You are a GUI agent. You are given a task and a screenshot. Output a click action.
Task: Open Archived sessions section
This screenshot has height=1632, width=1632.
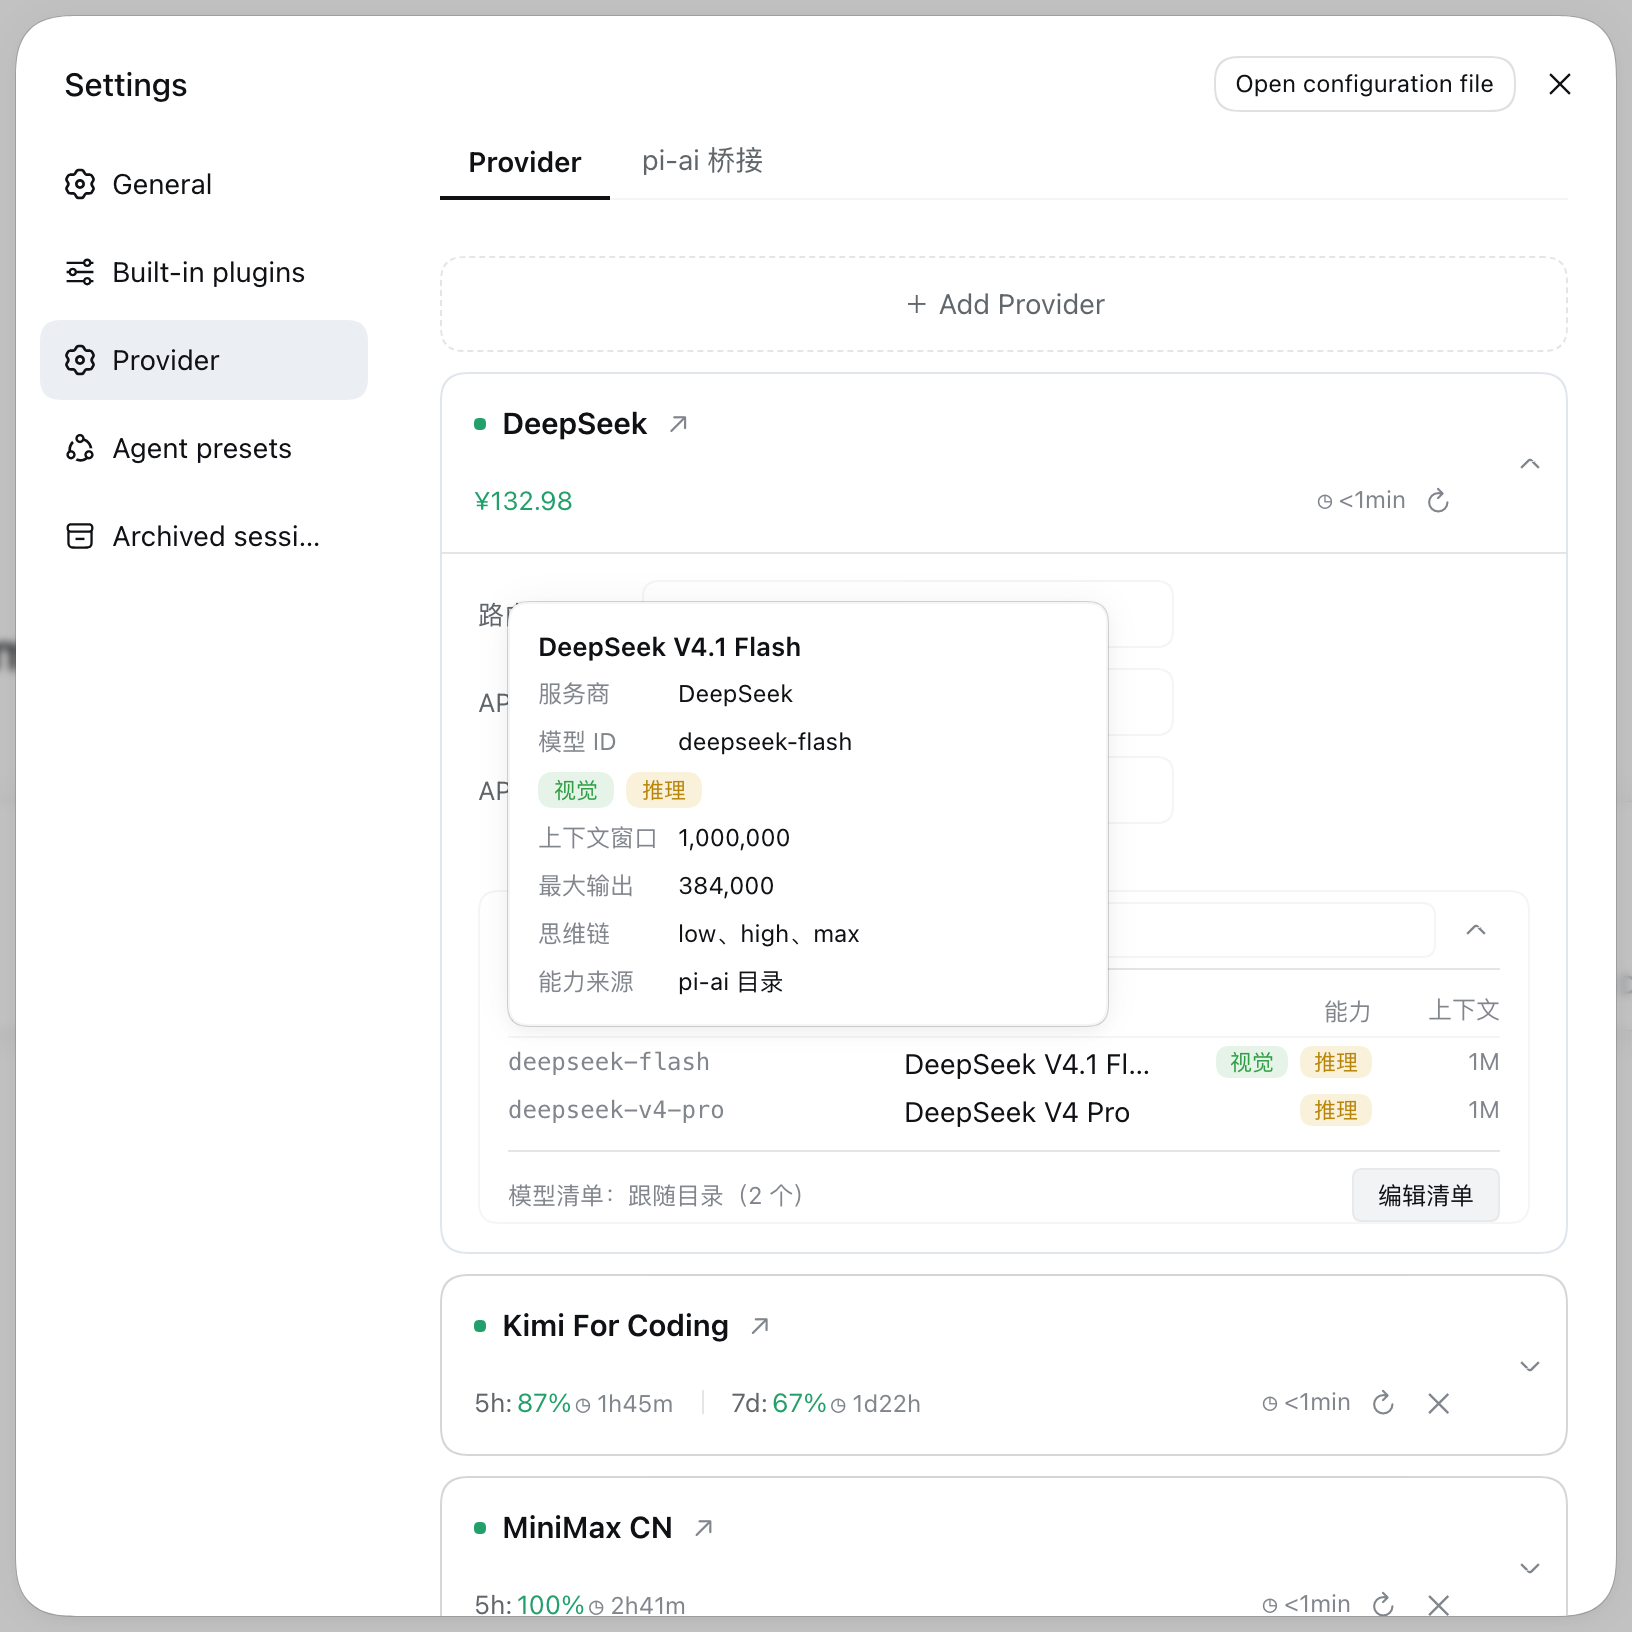click(x=204, y=536)
